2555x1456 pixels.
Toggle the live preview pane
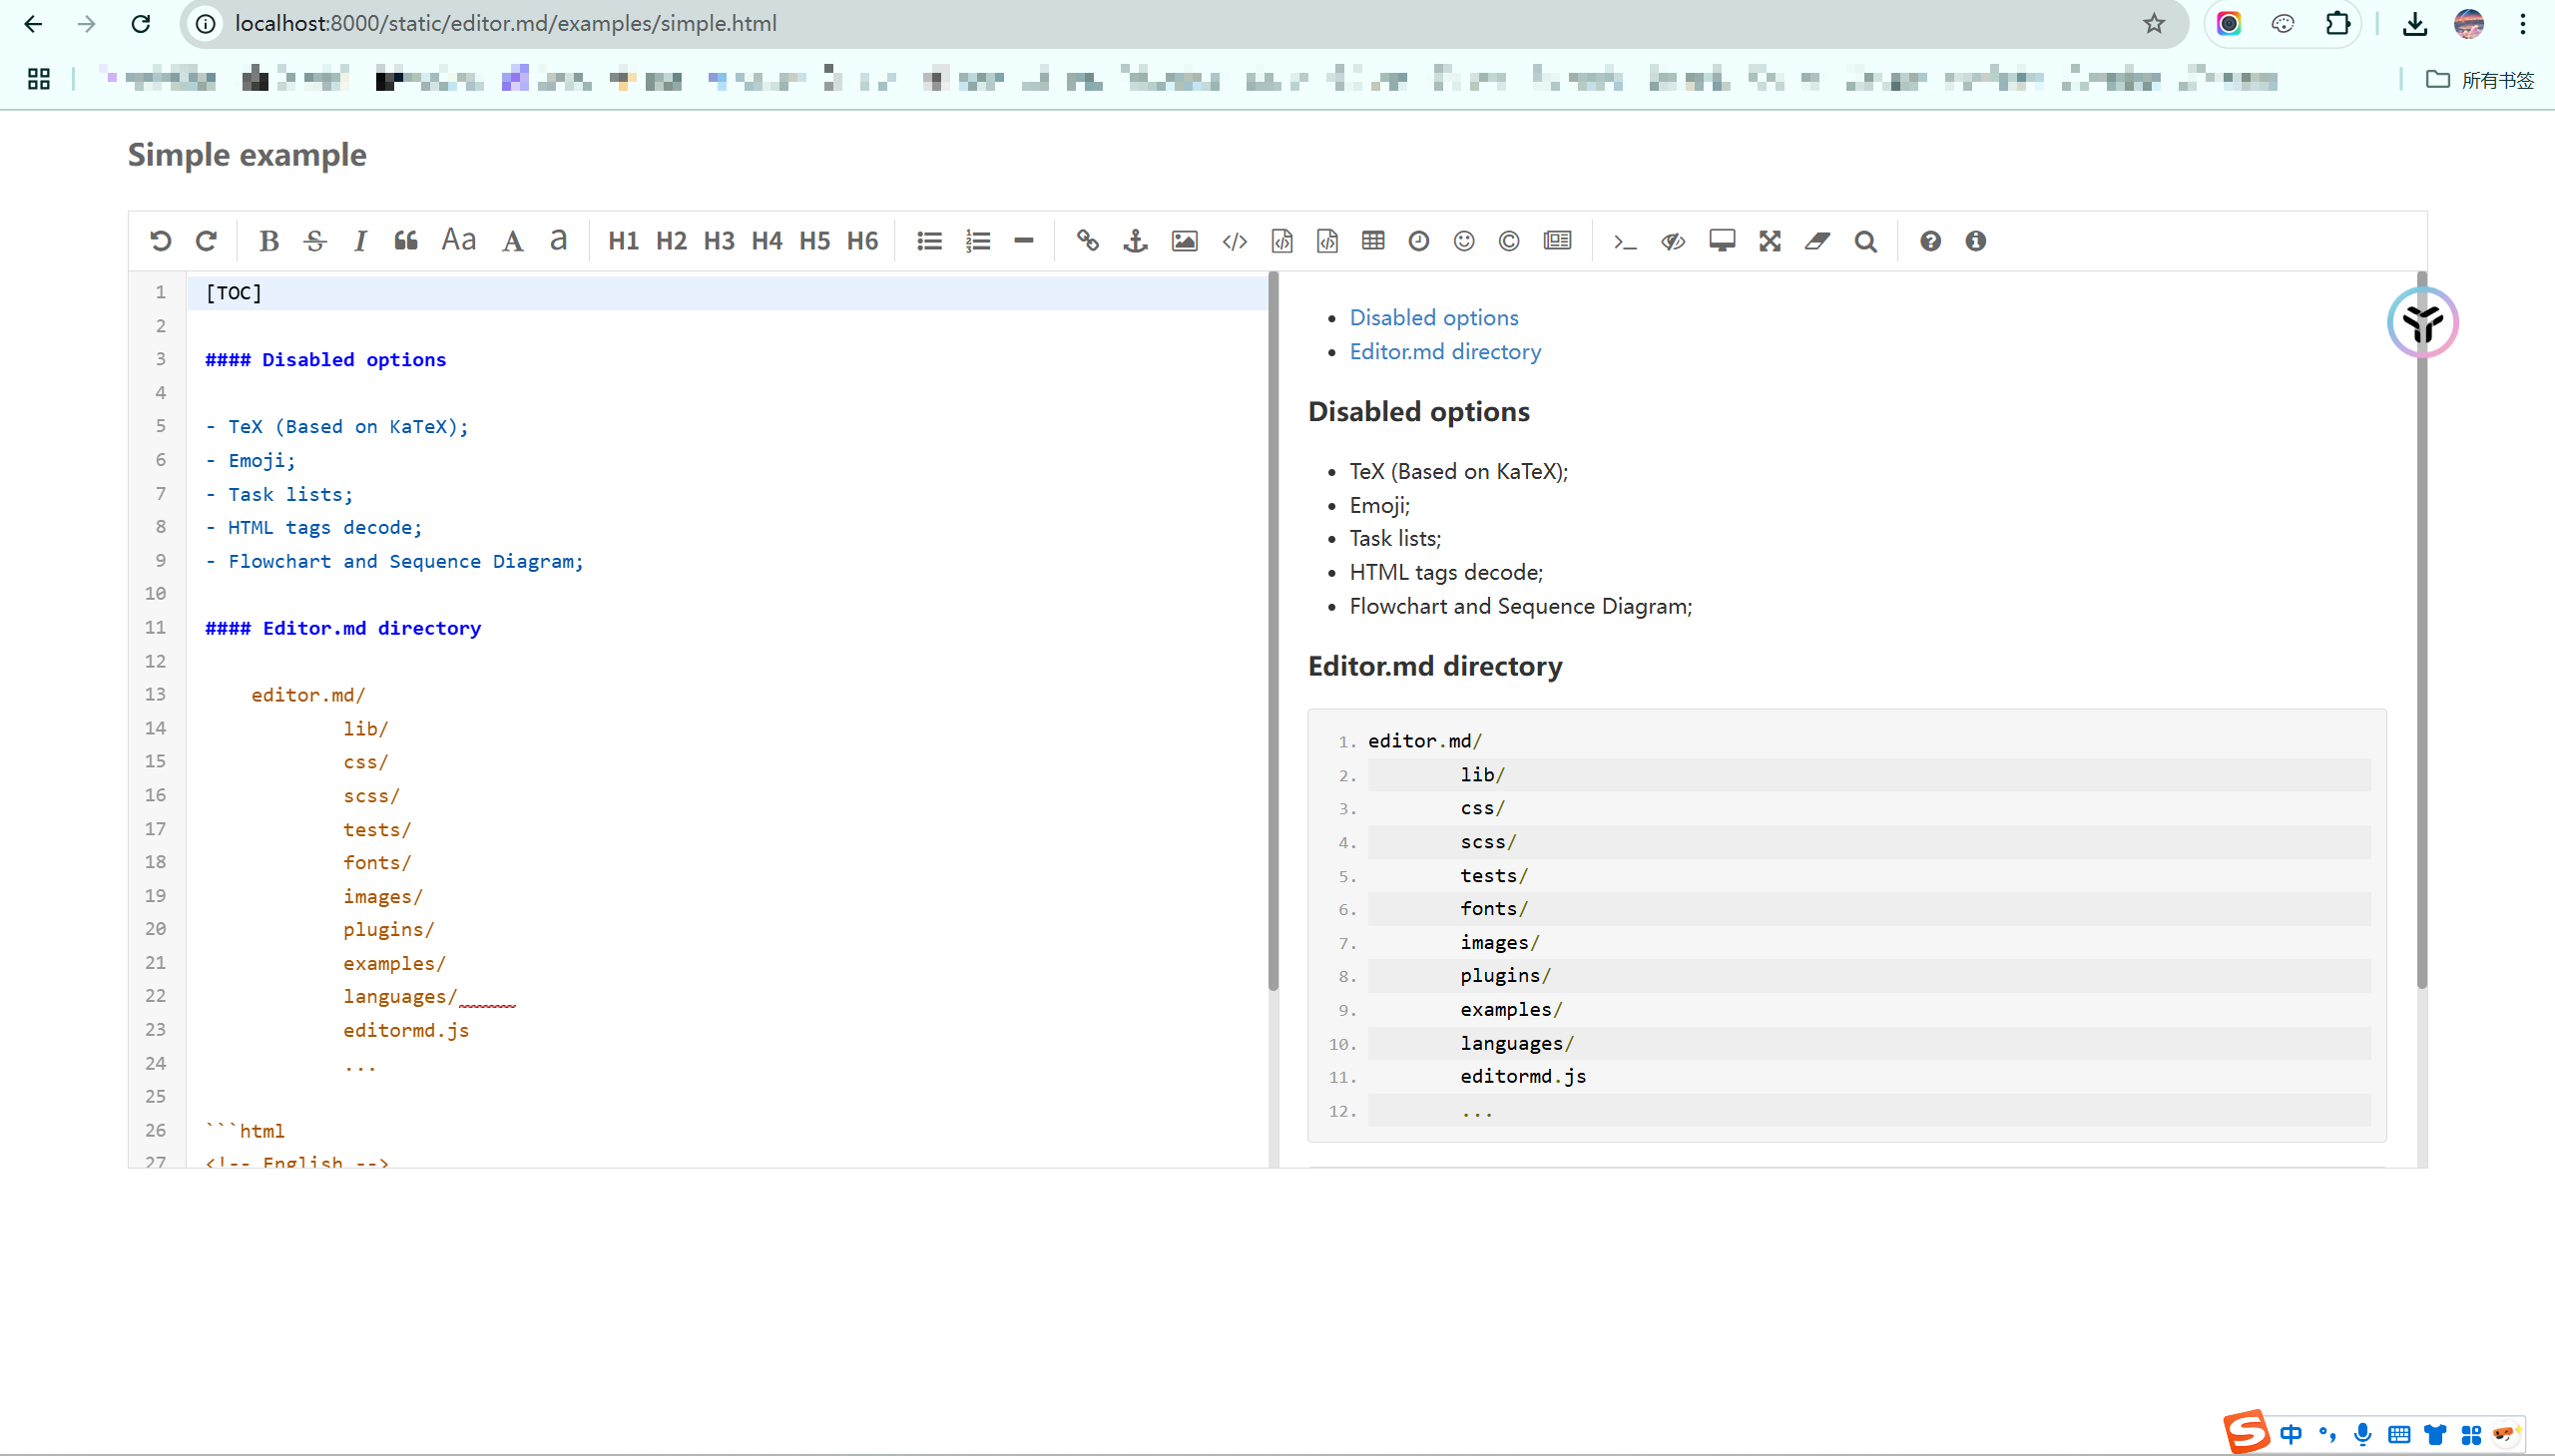1672,240
